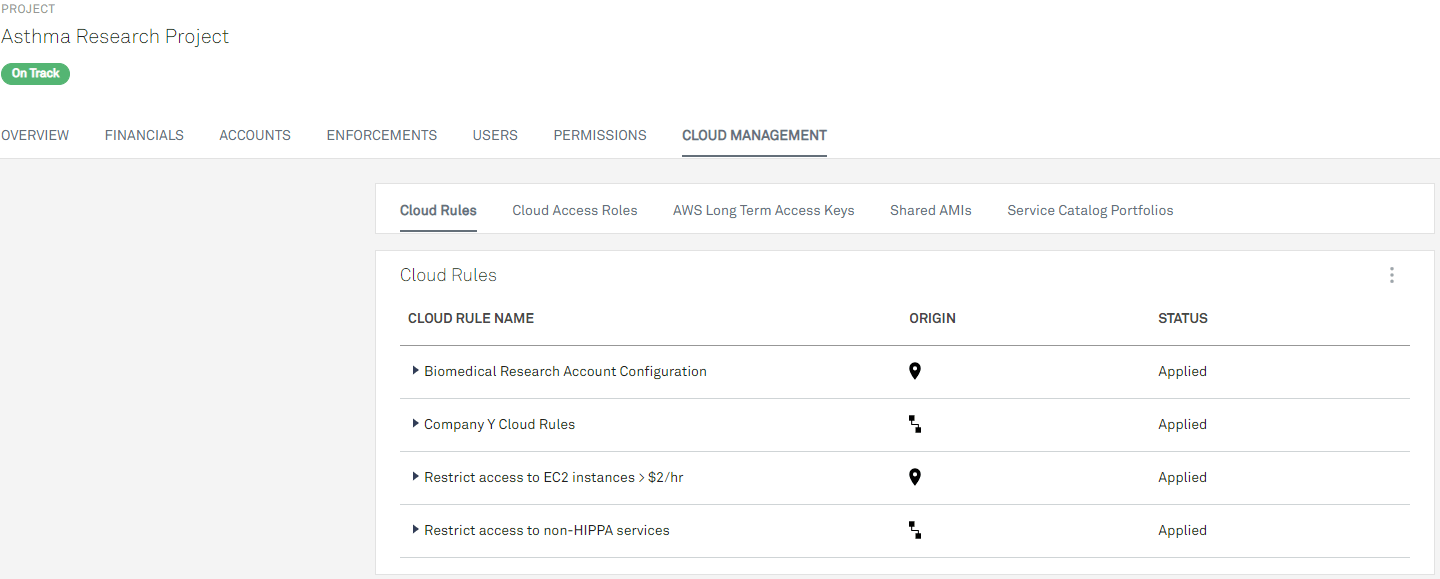
Task: View the Permissions tab
Action: click(x=600, y=135)
